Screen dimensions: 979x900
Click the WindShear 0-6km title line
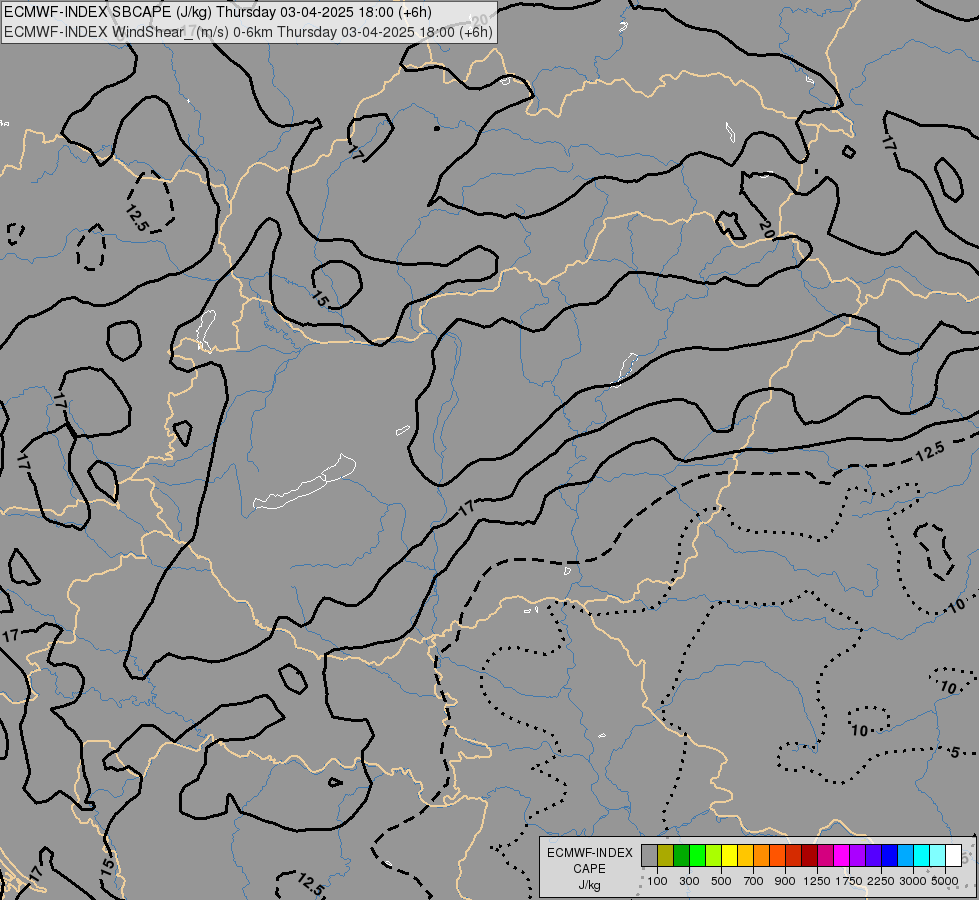coord(248,31)
